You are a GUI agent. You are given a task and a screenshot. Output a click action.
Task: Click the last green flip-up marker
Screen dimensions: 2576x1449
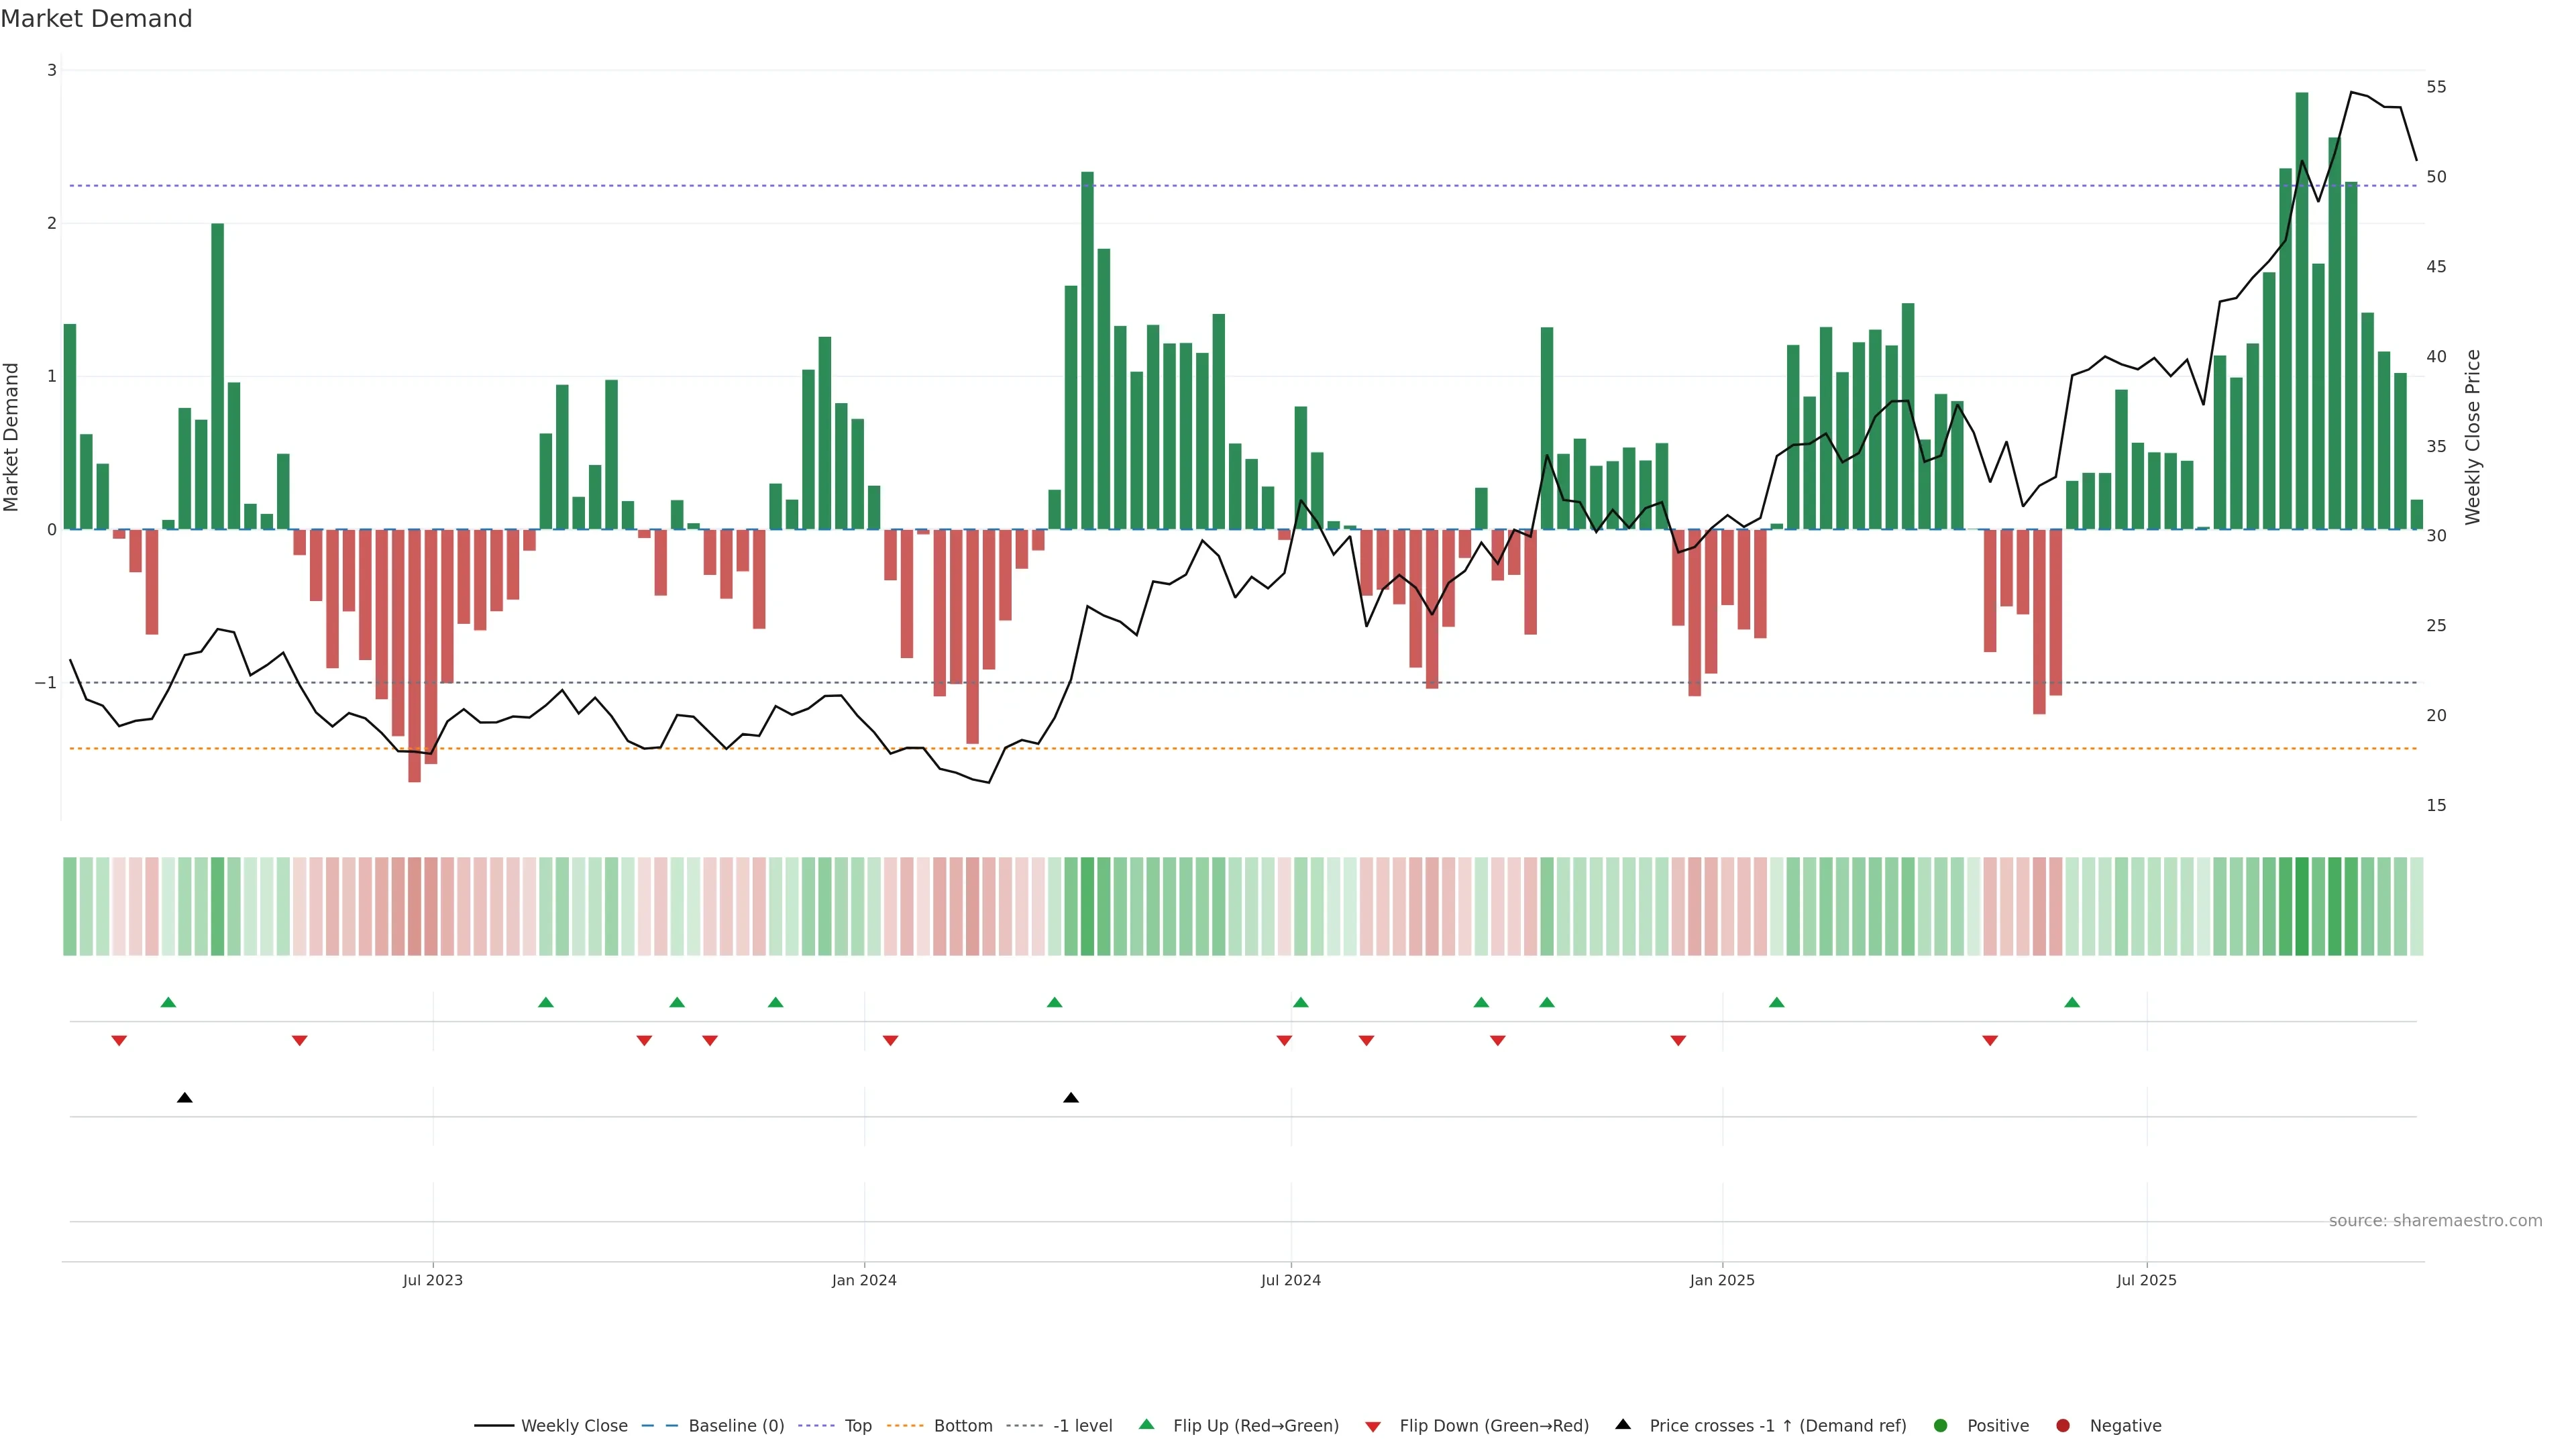click(2072, 1003)
